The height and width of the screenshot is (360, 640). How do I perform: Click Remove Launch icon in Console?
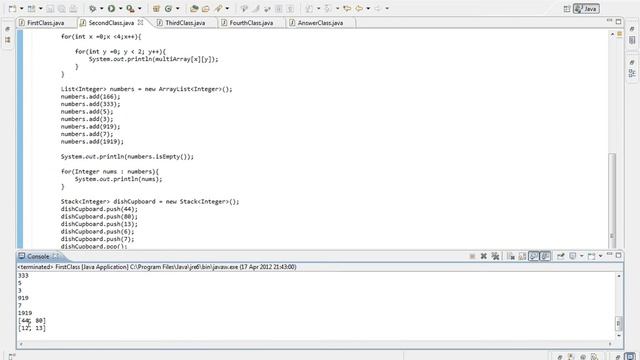click(484, 256)
